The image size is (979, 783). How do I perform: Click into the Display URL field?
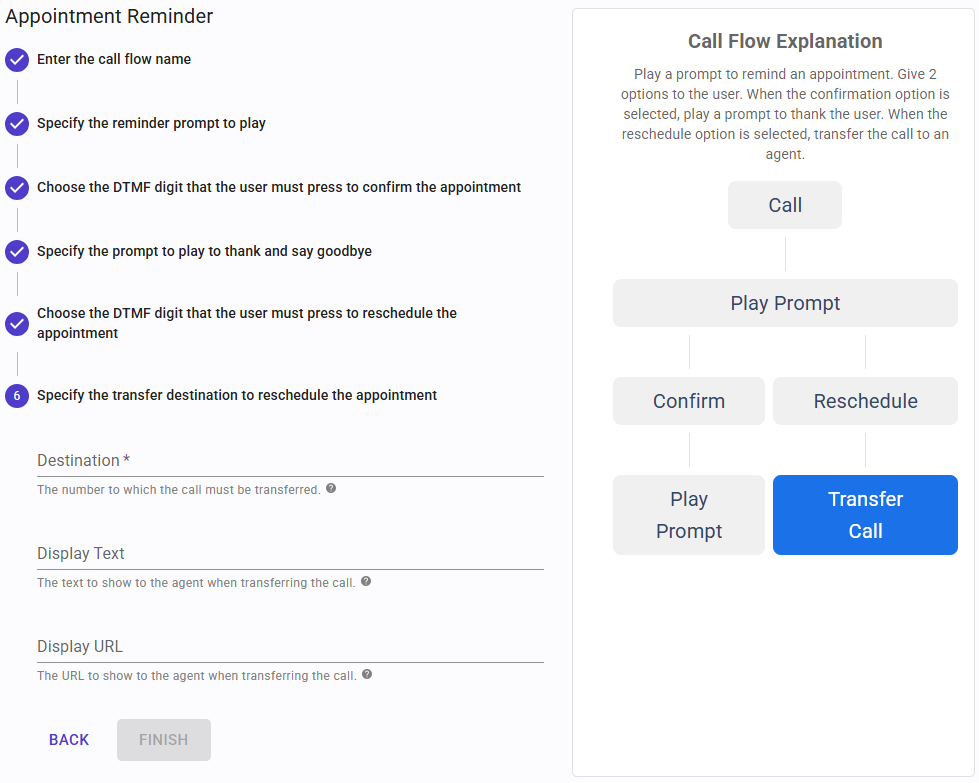(x=290, y=647)
